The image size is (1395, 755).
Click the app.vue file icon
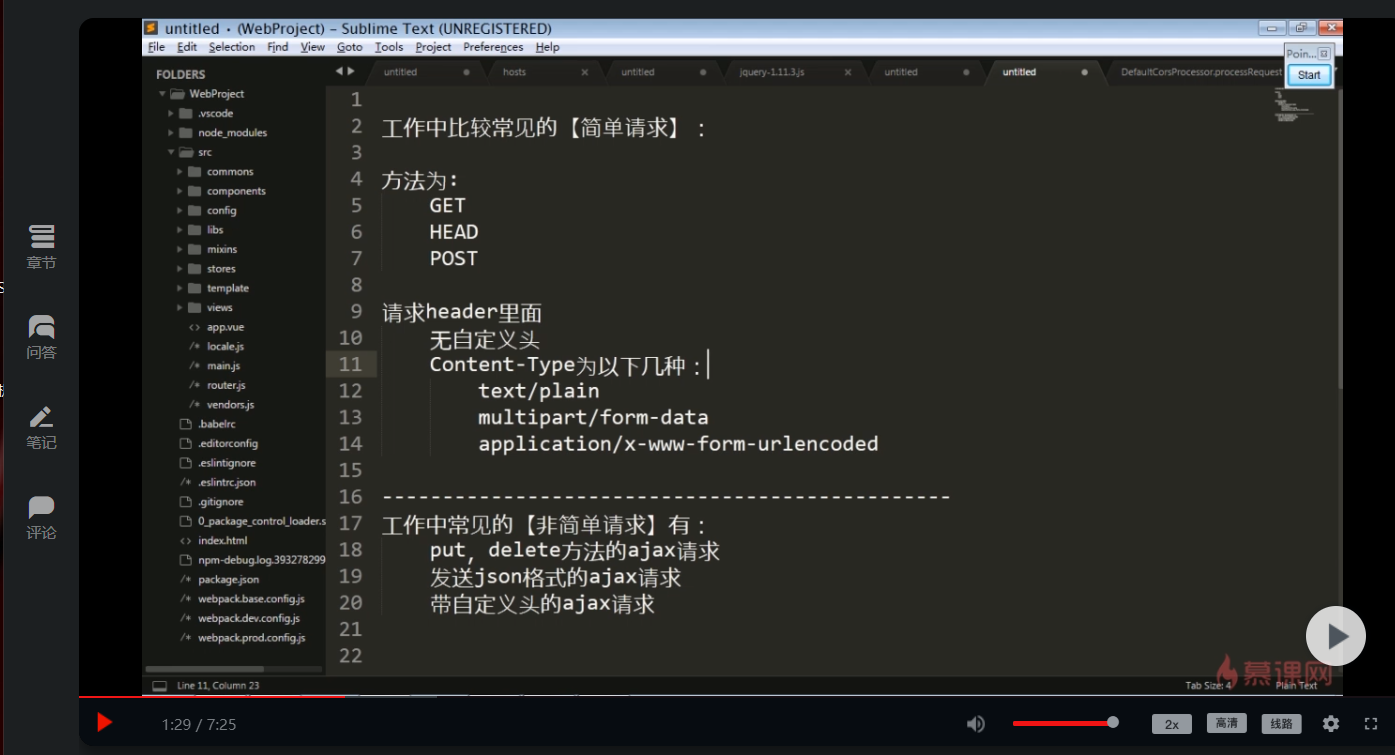[194, 327]
